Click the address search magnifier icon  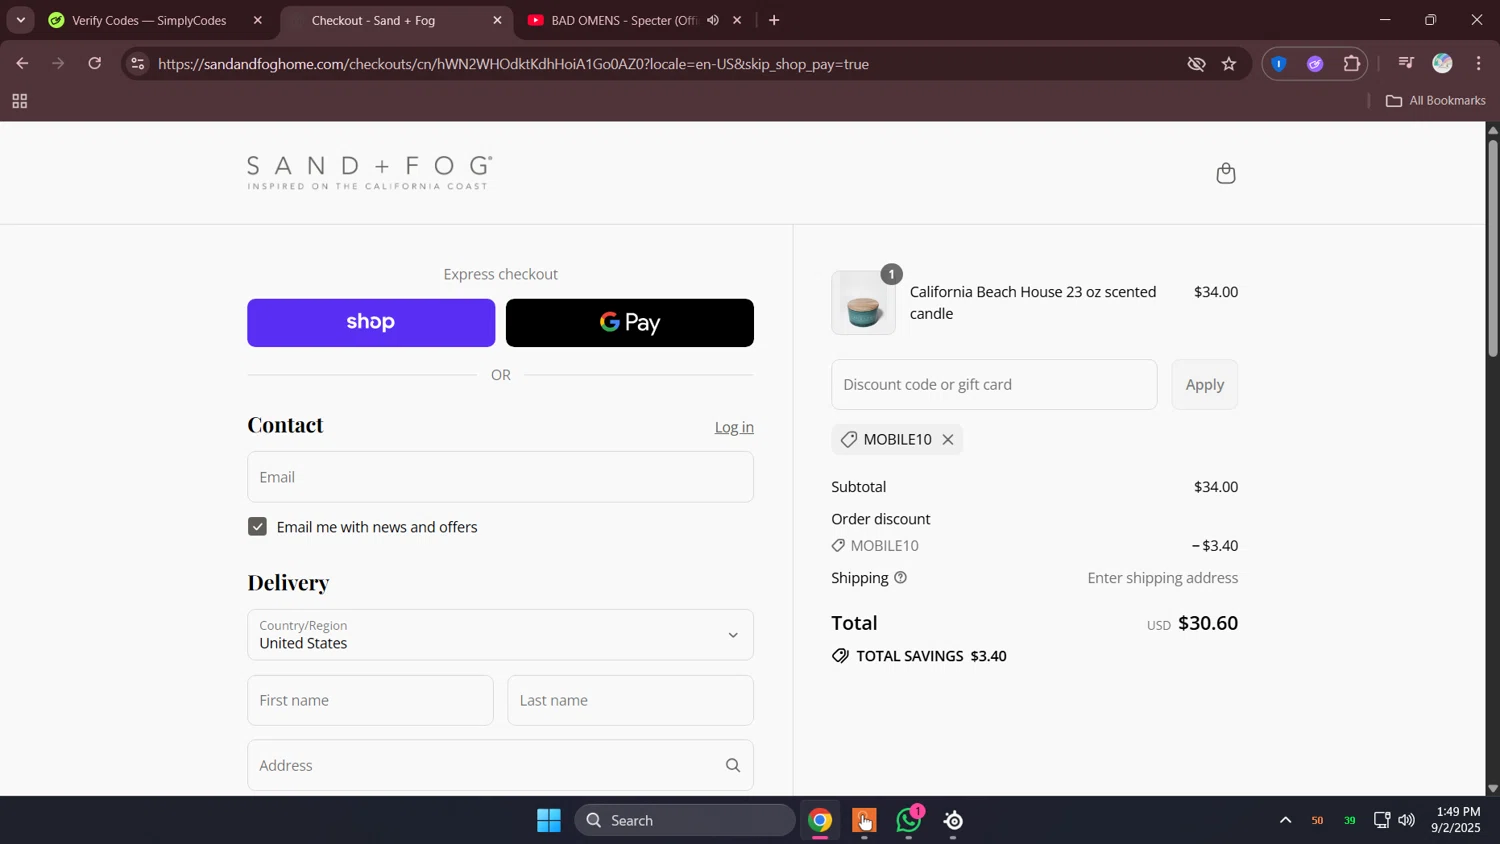(x=733, y=766)
